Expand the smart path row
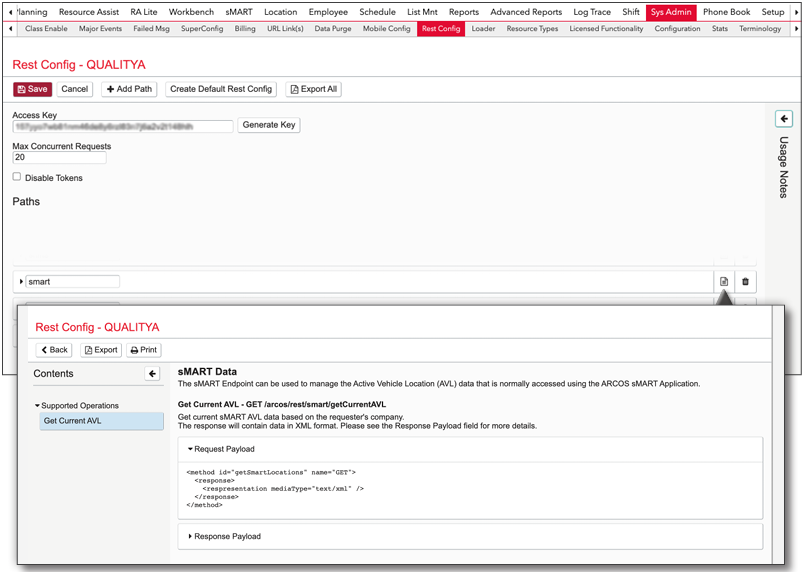The width and height of the screenshot is (806, 572). click(x=21, y=282)
